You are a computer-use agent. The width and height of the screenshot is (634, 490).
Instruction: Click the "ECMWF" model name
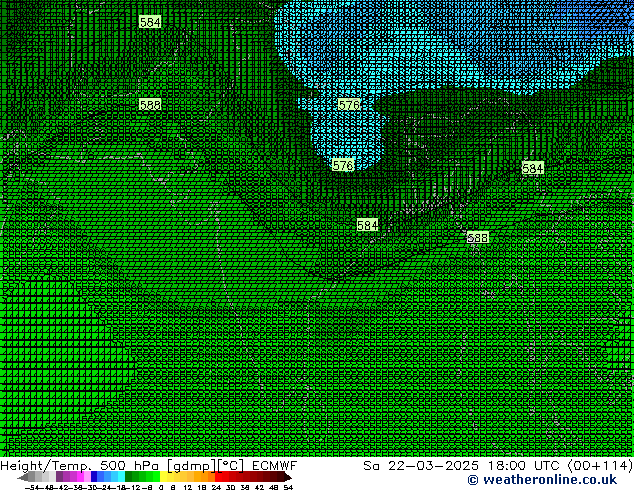[275, 466]
